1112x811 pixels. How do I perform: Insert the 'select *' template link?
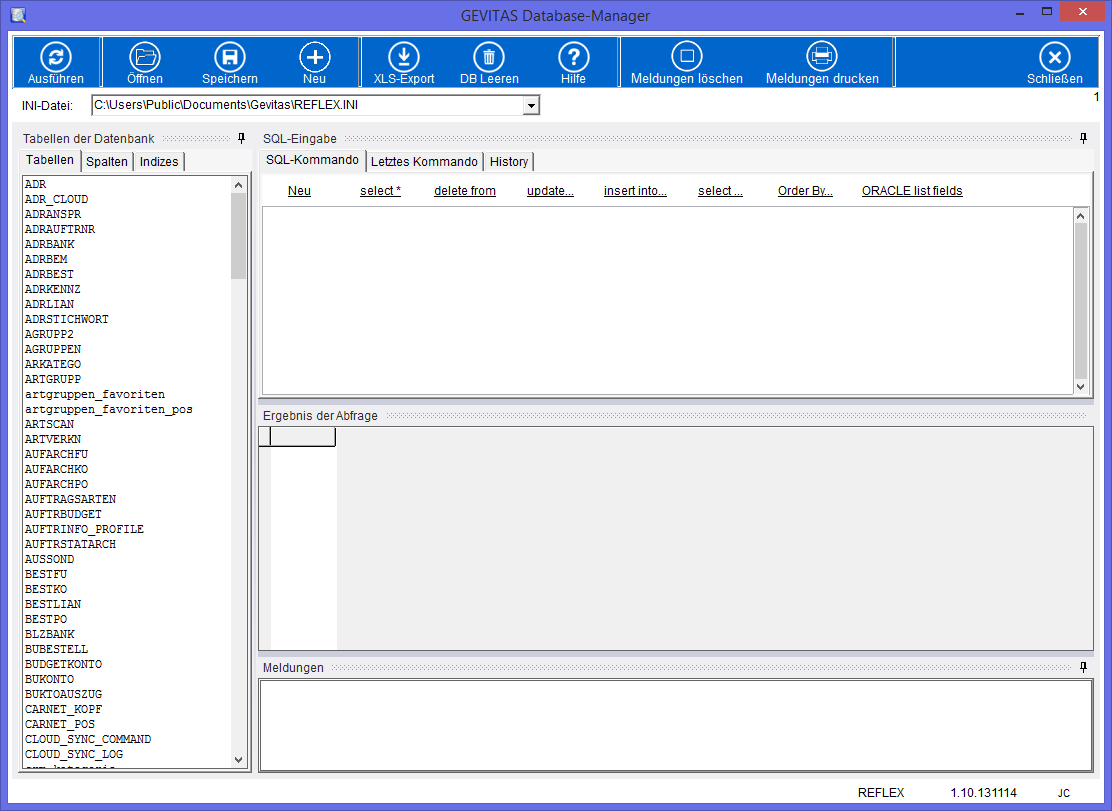[380, 191]
